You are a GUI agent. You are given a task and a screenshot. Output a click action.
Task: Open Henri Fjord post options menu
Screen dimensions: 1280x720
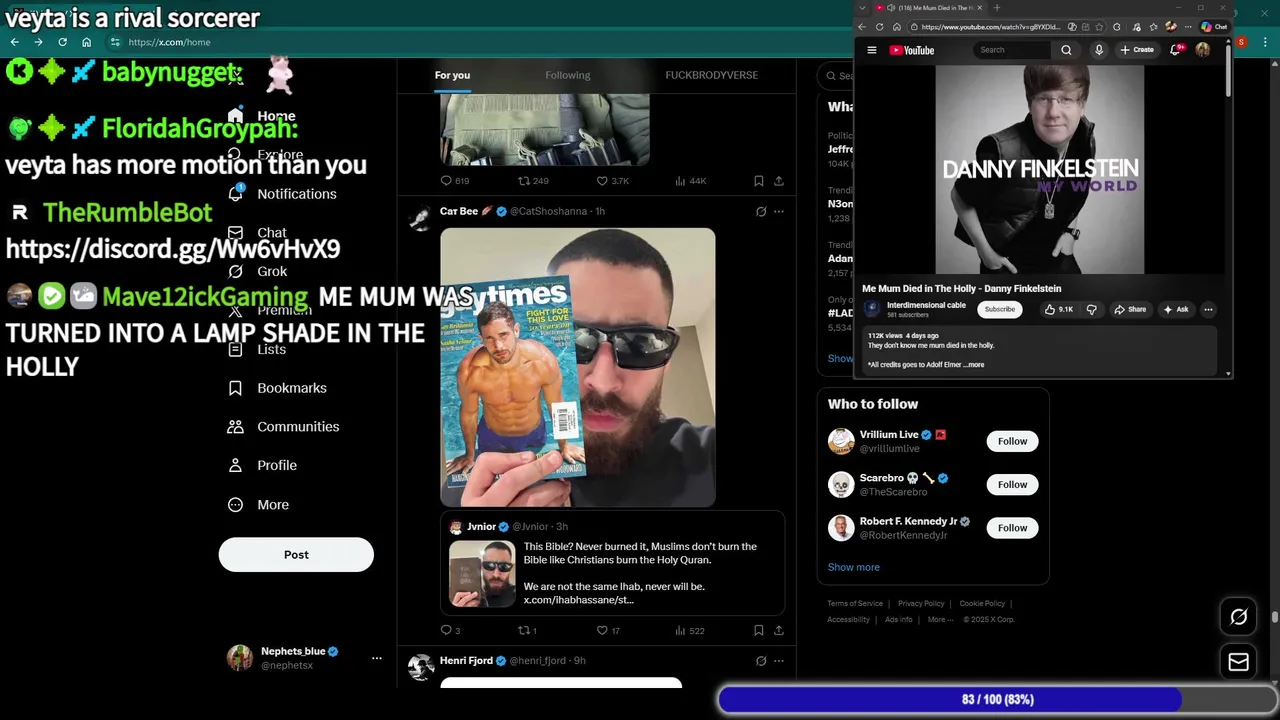[x=779, y=661]
